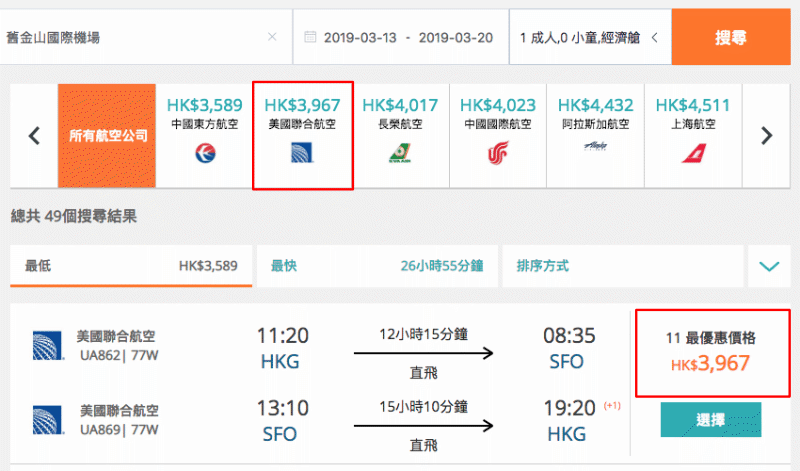Clear the 舊金山國際機場 destination field
This screenshot has height=471, width=800.
(272, 37)
